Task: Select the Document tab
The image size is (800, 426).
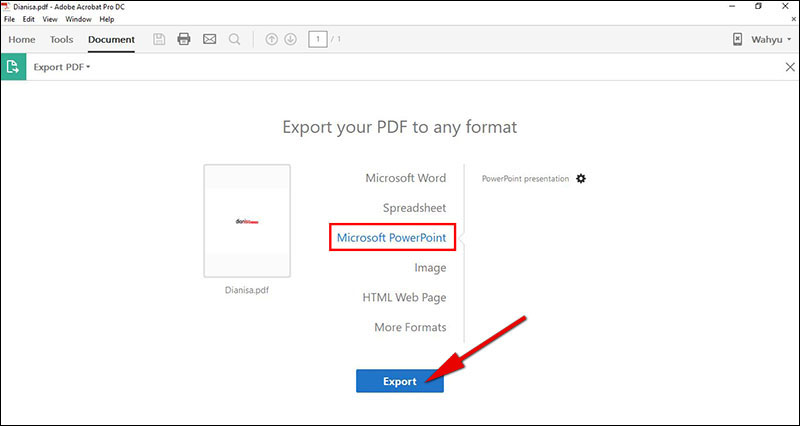Action: click(111, 39)
